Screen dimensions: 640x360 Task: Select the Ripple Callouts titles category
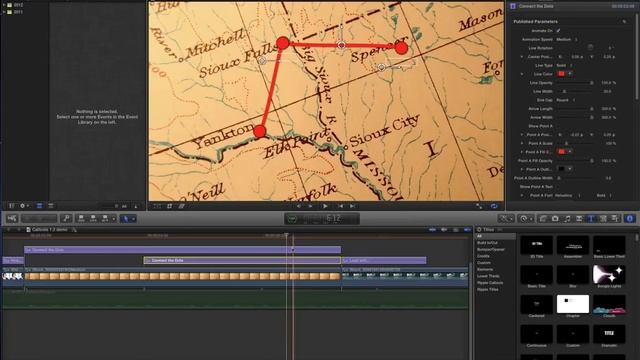(490, 283)
